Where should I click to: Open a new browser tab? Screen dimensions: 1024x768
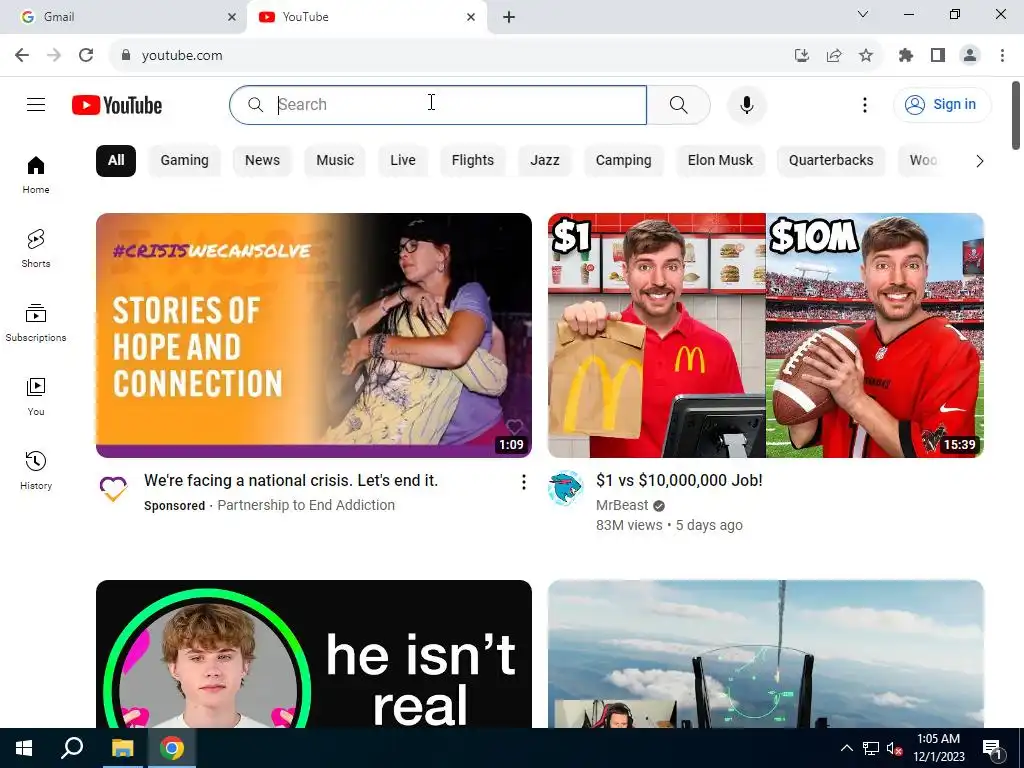[x=509, y=17]
